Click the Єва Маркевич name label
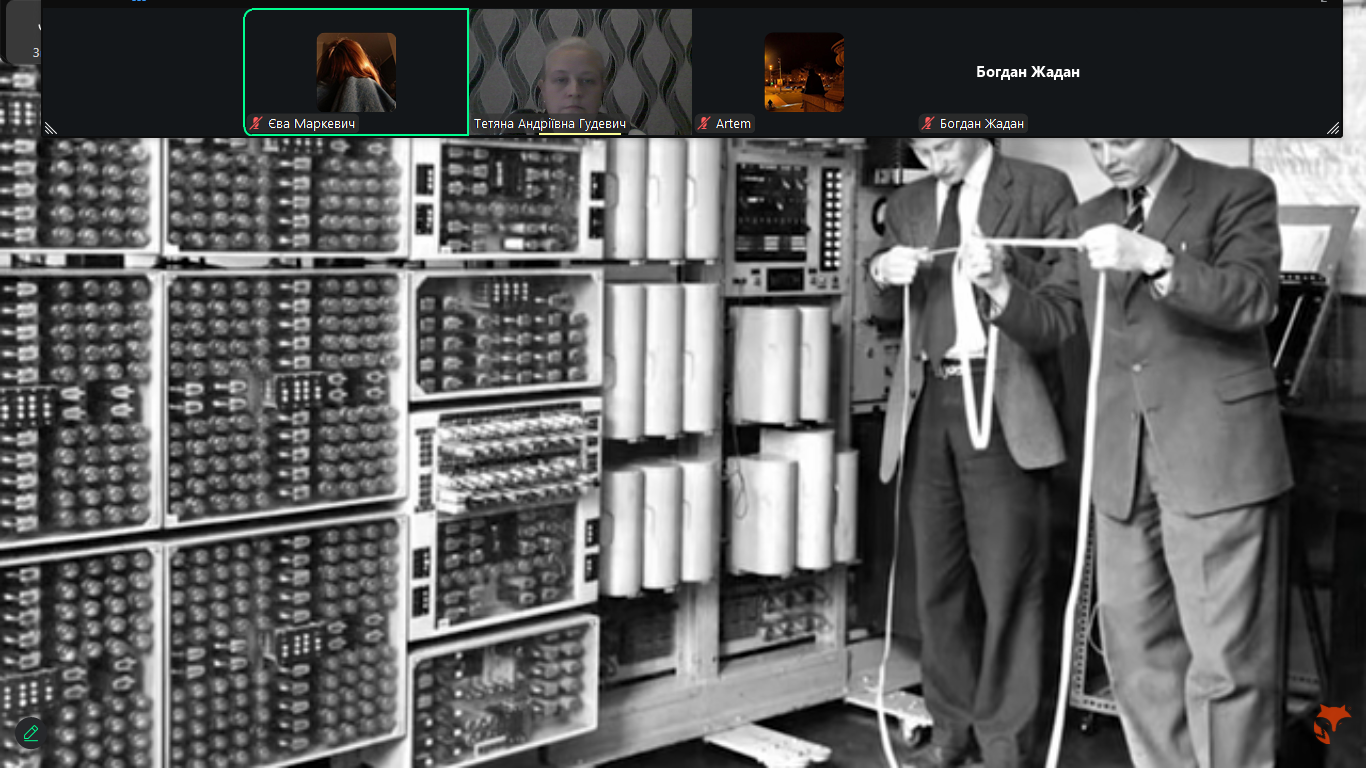This screenshot has height=768, width=1366. click(x=312, y=124)
